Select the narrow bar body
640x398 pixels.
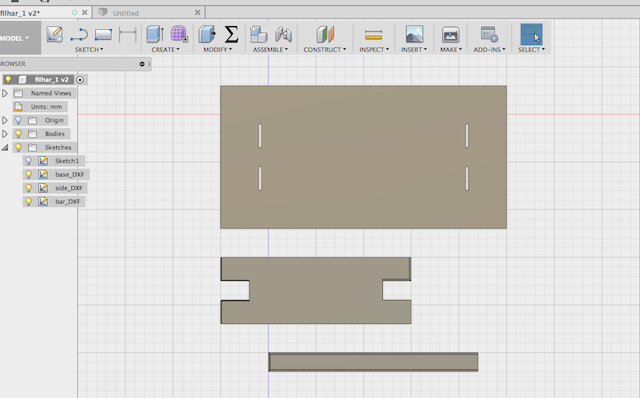coord(373,362)
